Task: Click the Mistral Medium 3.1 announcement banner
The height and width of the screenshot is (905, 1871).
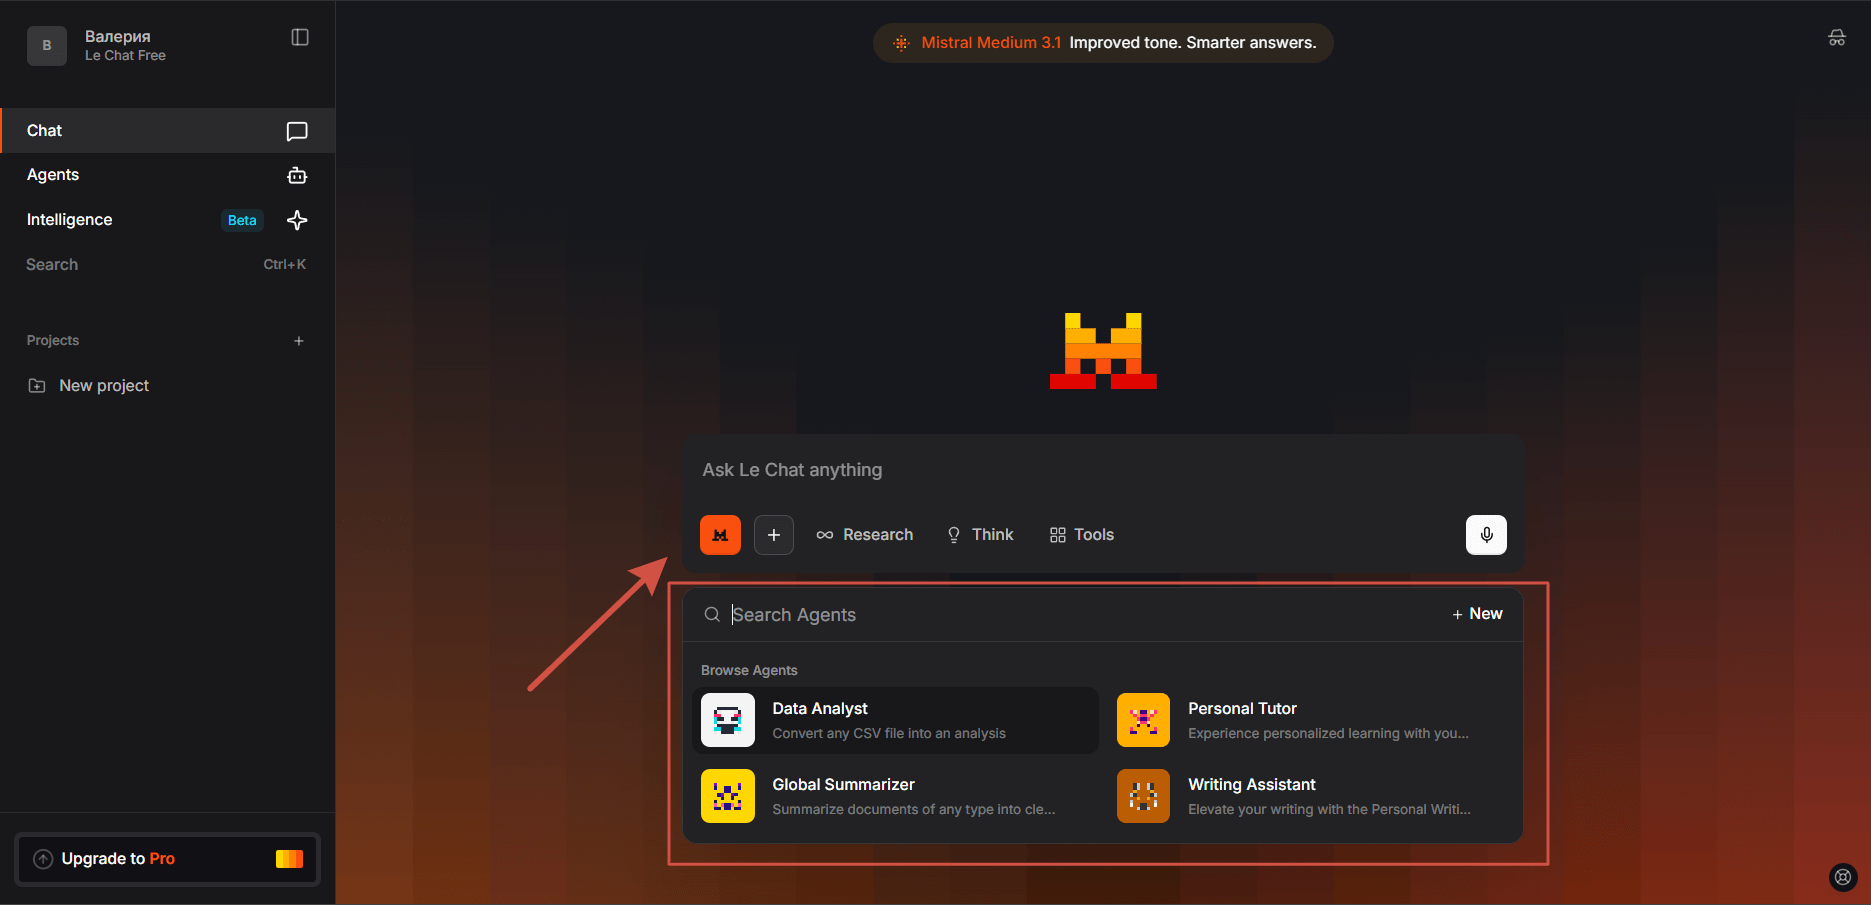Action: tap(1103, 43)
